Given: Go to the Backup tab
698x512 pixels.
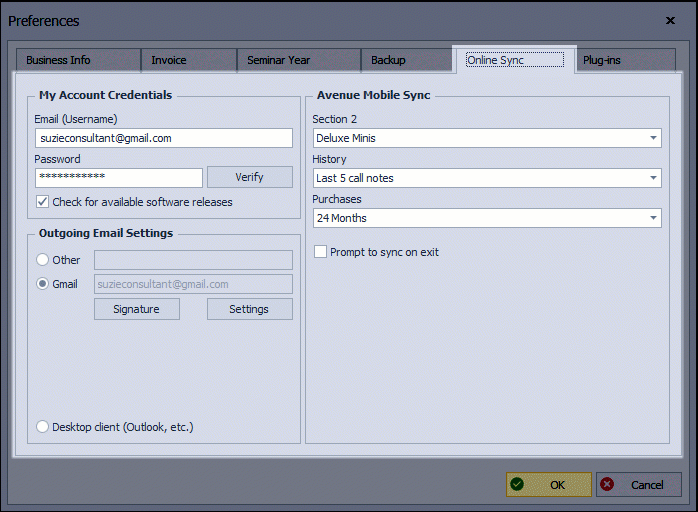Looking at the screenshot, I should (406, 60).
